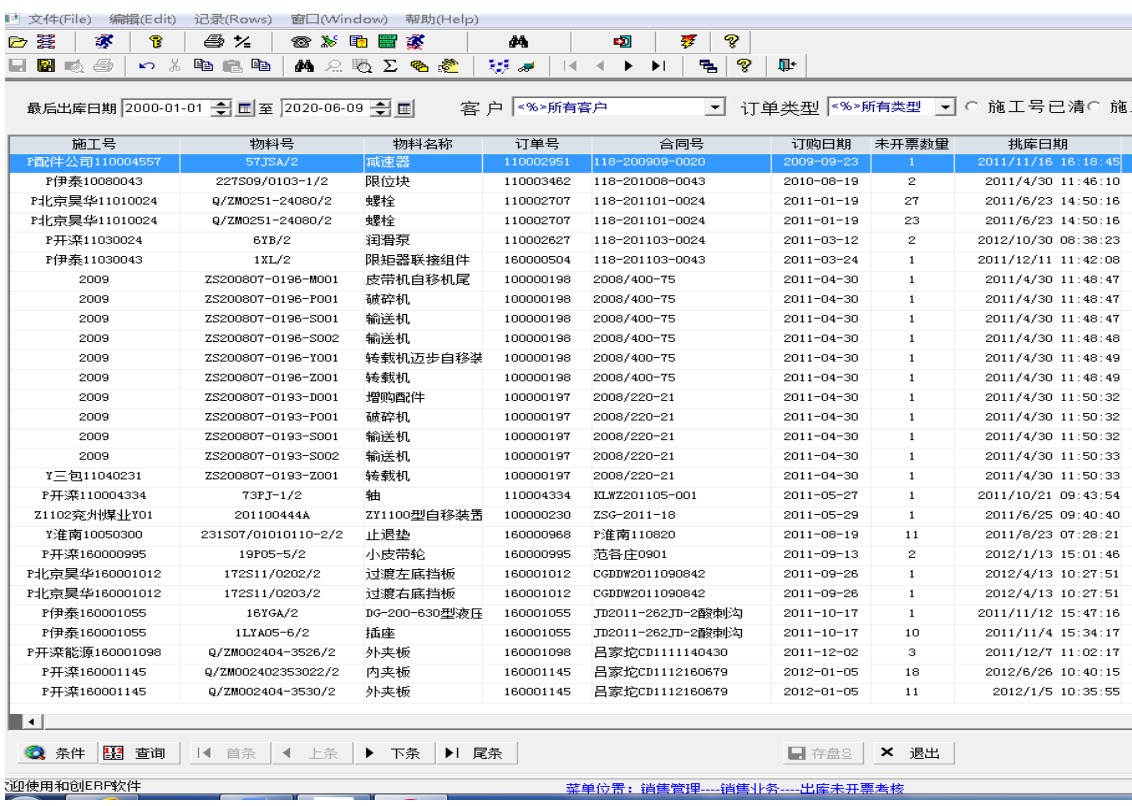
Task: Click the horizontal scrollbar left arrow
Action: click(x=32, y=721)
